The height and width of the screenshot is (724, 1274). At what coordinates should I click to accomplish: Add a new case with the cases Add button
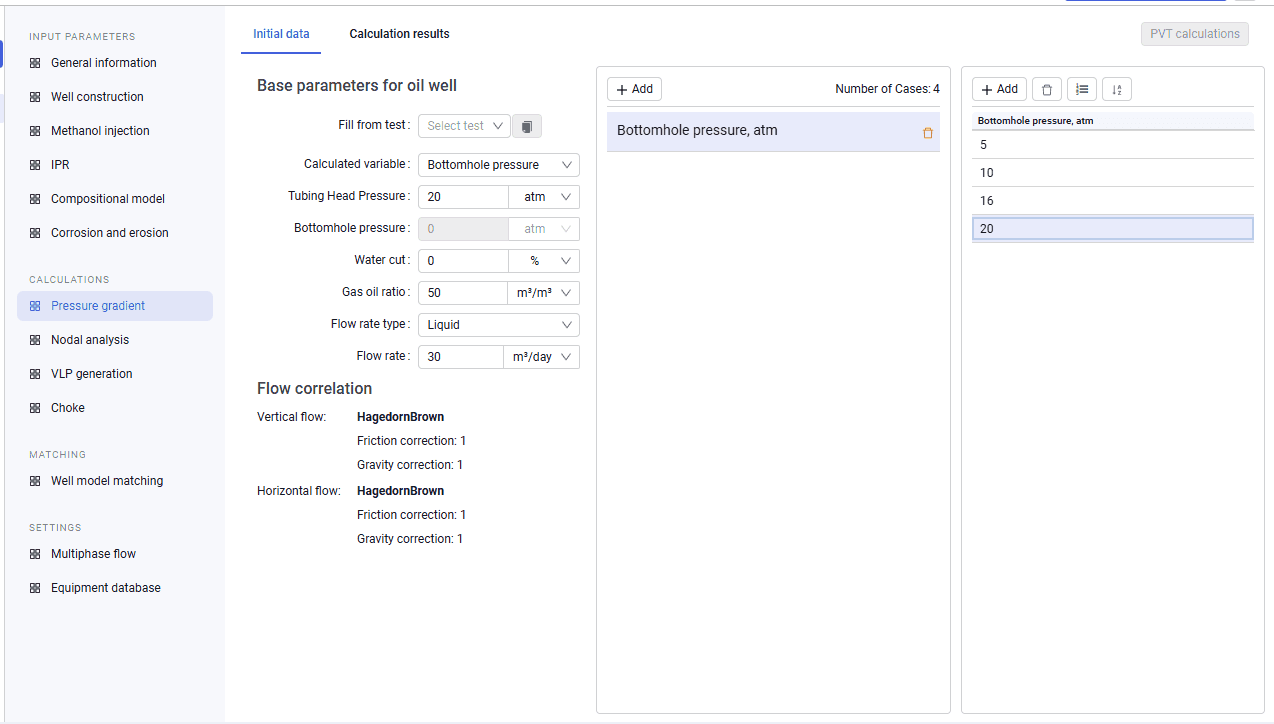coord(634,90)
